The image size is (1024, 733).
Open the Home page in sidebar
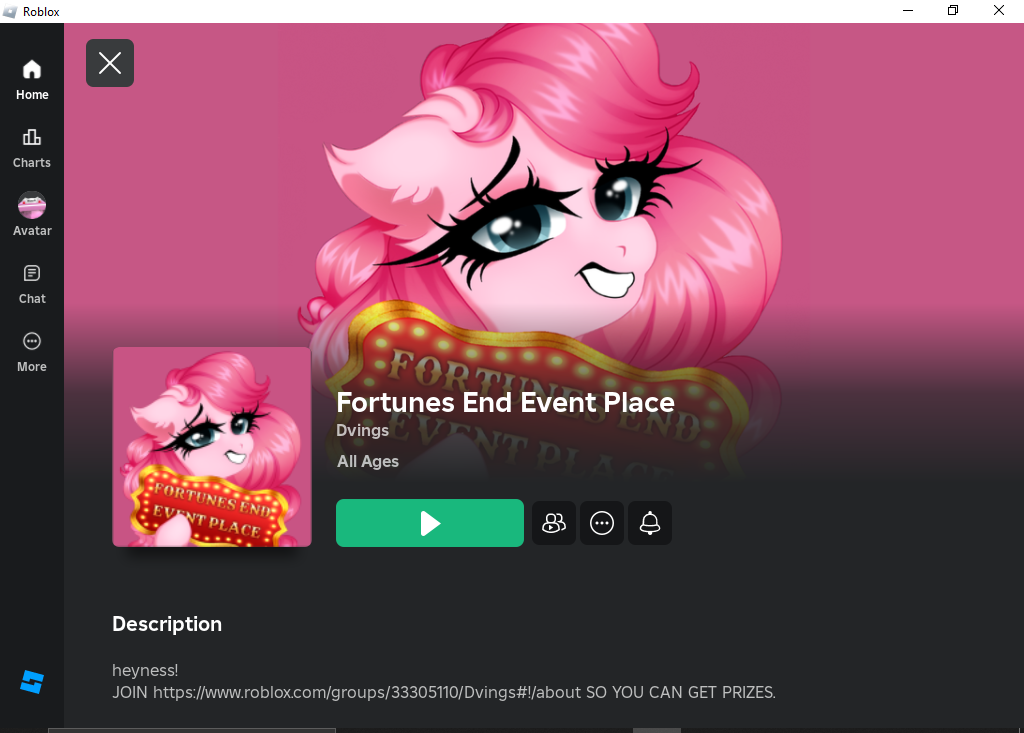(32, 80)
